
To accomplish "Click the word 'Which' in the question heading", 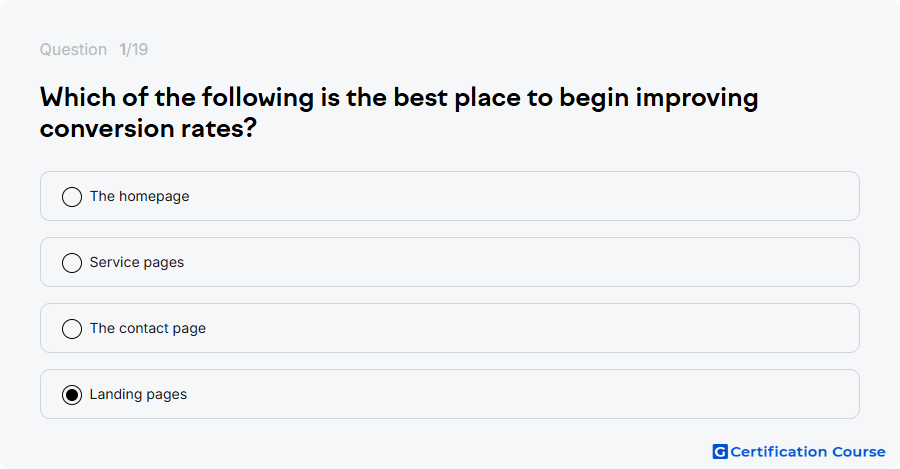I will (77, 97).
